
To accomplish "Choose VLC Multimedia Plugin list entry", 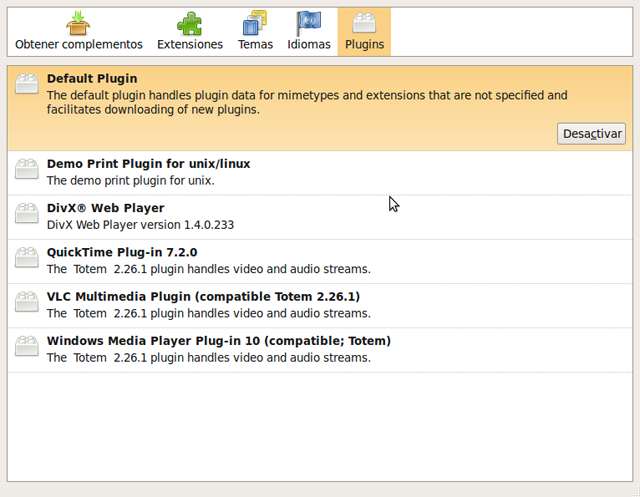I will click(x=203, y=296).
